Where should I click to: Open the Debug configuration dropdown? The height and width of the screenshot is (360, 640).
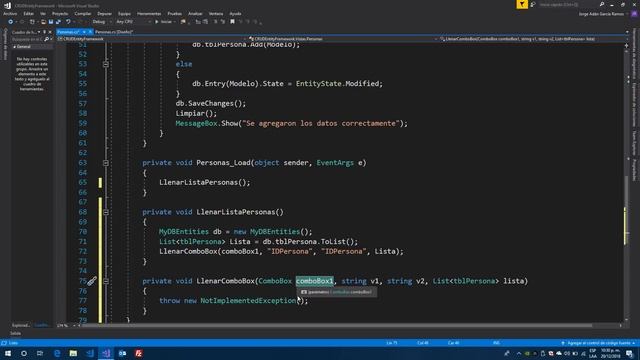[101, 22]
